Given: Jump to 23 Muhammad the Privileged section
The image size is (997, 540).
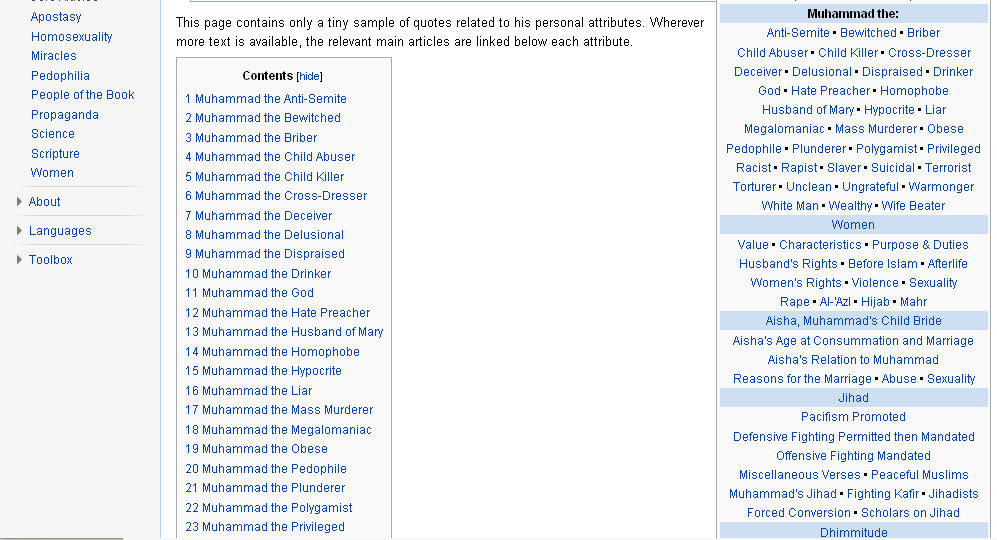Looking at the screenshot, I should click(x=265, y=527).
